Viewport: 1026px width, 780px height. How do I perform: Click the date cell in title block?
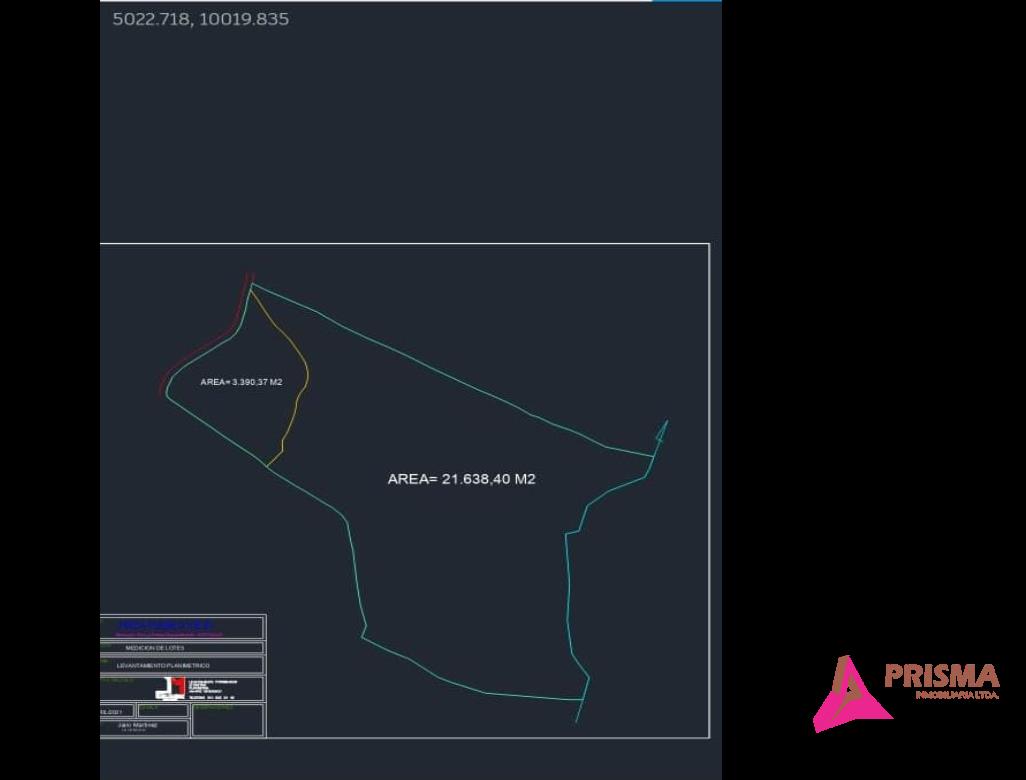click(116, 712)
